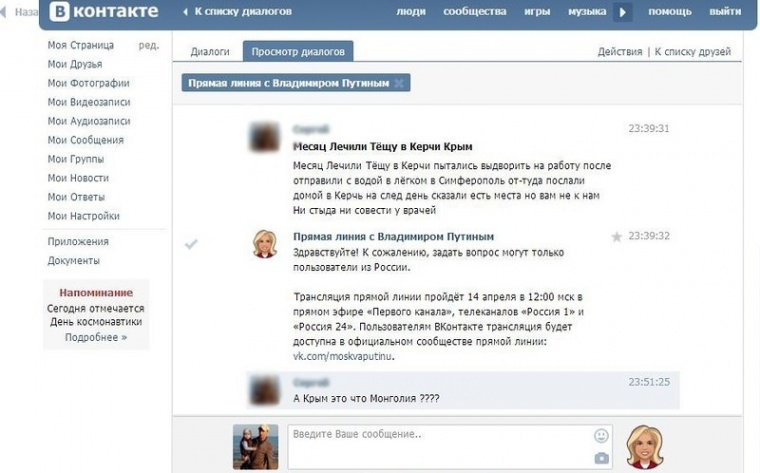Go back via 'К списку диалогов'
760x473 pixels.
tap(237, 12)
